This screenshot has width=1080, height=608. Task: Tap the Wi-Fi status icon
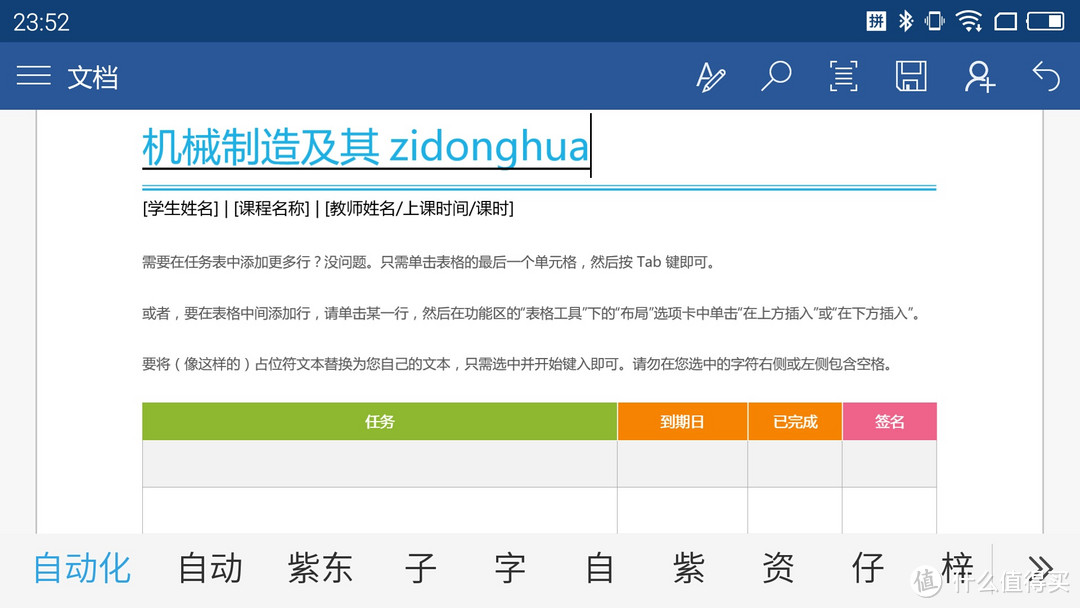pos(969,21)
